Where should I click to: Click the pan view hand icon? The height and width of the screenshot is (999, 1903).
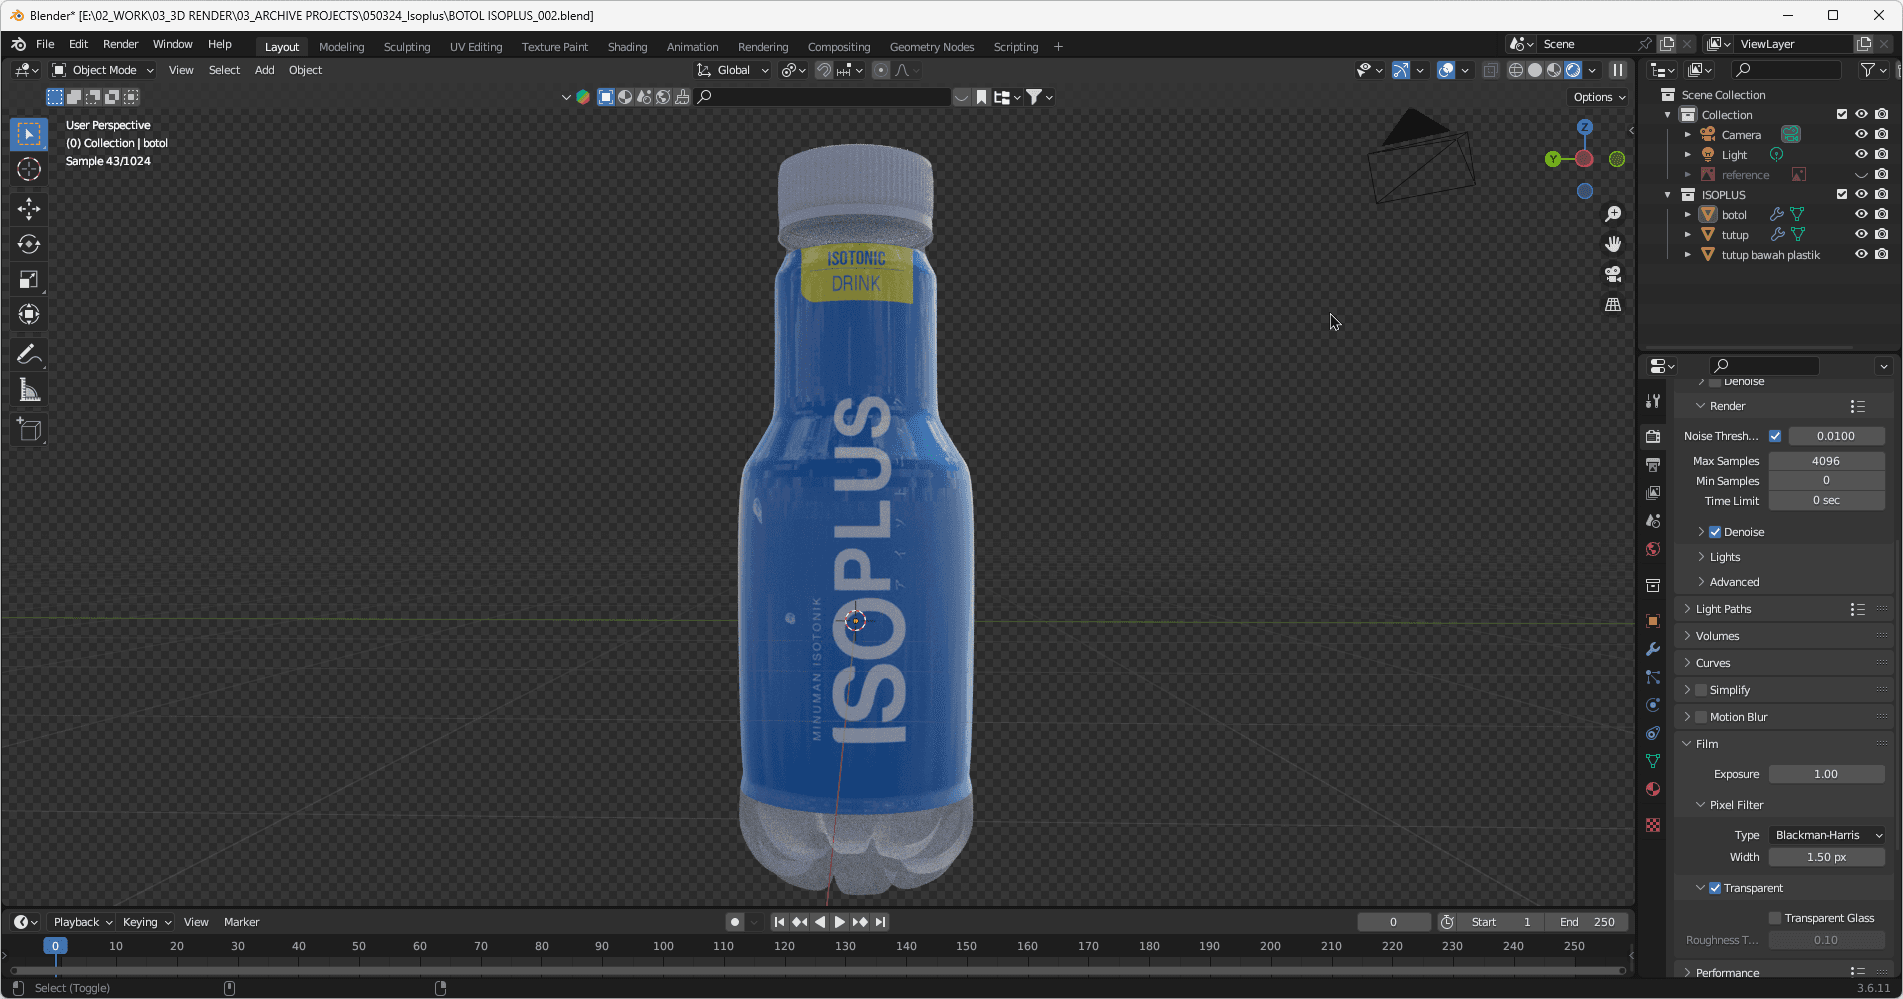tap(1613, 244)
